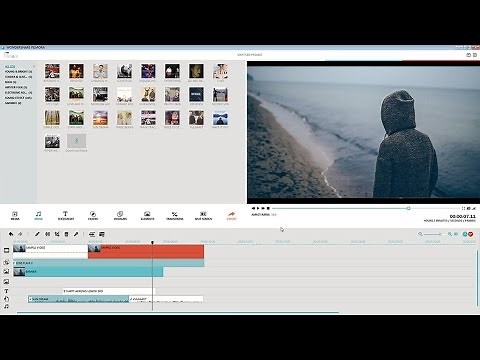Image resolution: width=480 pixels, height=360 pixels.
Task: Click the timeline playhead marker
Action: click(x=152, y=243)
